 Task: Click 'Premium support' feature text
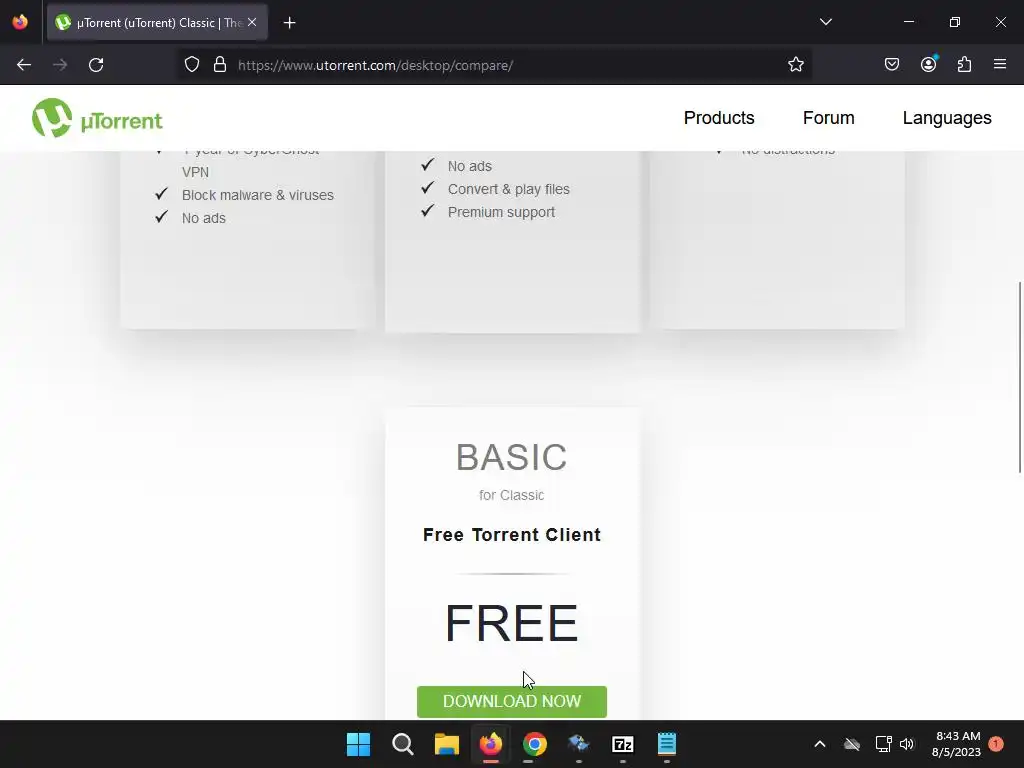point(501,212)
